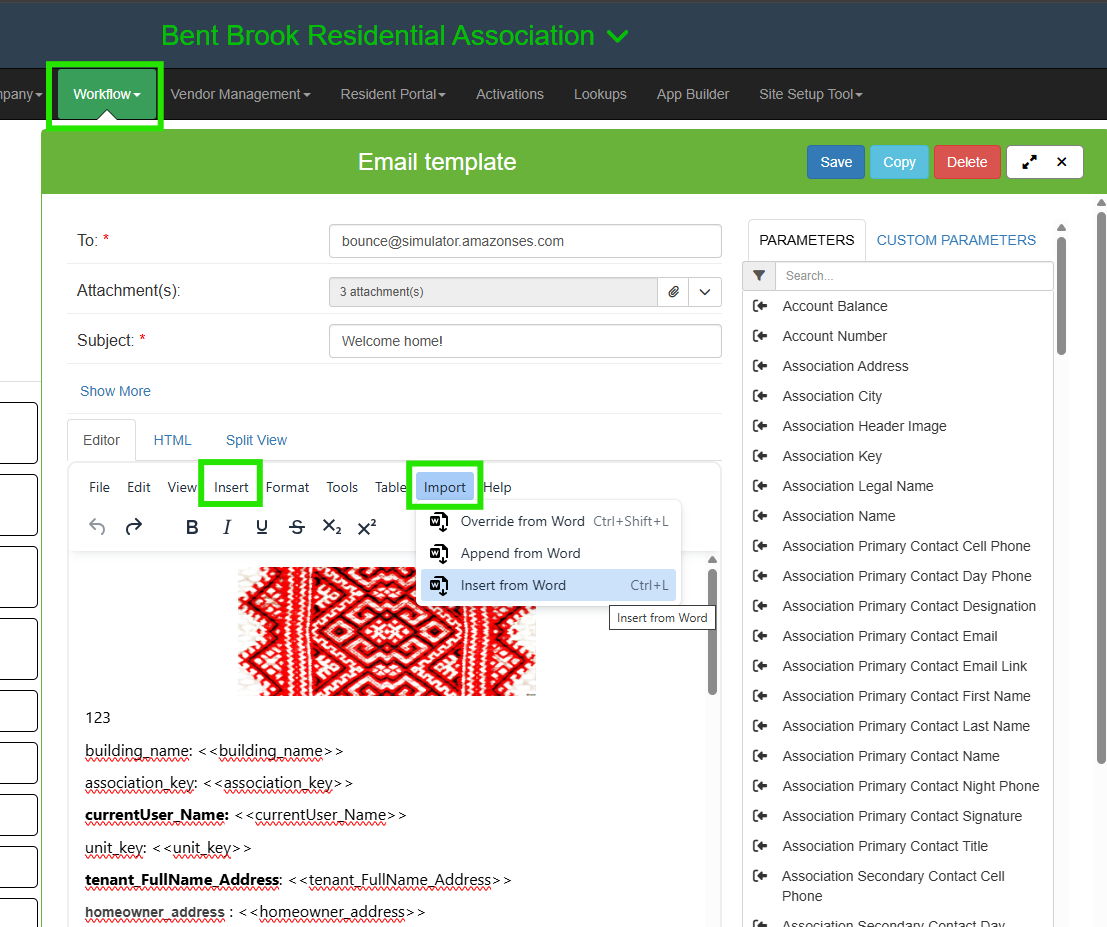Screen dimensions: 1107x927
Task: Click the Undo arrow icon
Action: [x=97, y=527]
